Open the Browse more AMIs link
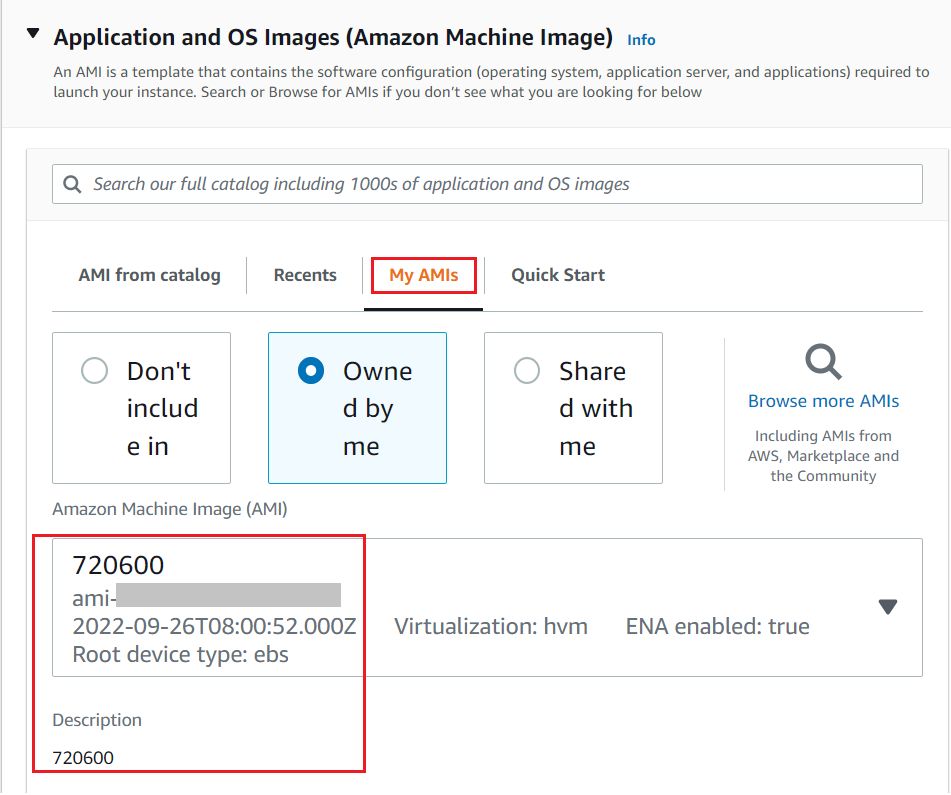Image resolution: width=951 pixels, height=795 pixels. pyautogui.click(x=823, y=401)
